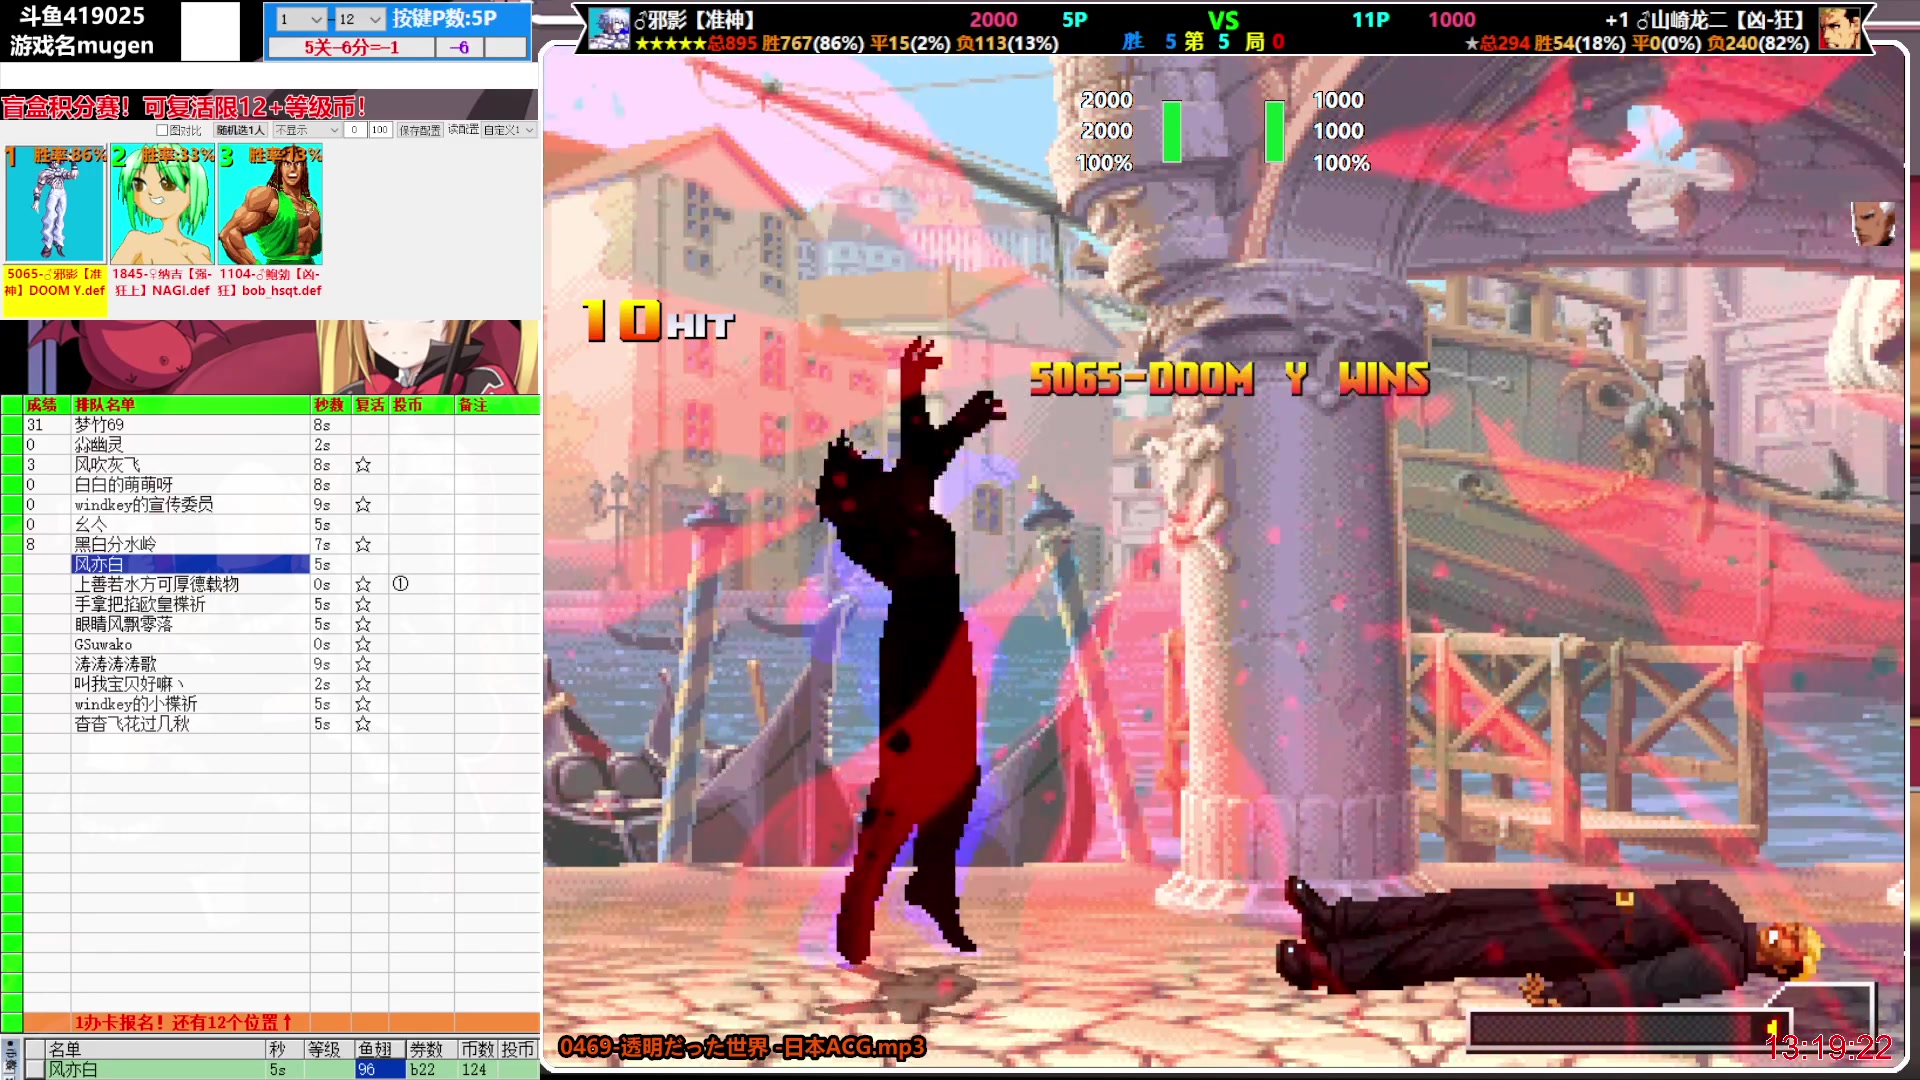This screenshot has width=1920, height=1080.
Task: Click the music track title 0469-透明だった世界
Action: coord(741,1047)
